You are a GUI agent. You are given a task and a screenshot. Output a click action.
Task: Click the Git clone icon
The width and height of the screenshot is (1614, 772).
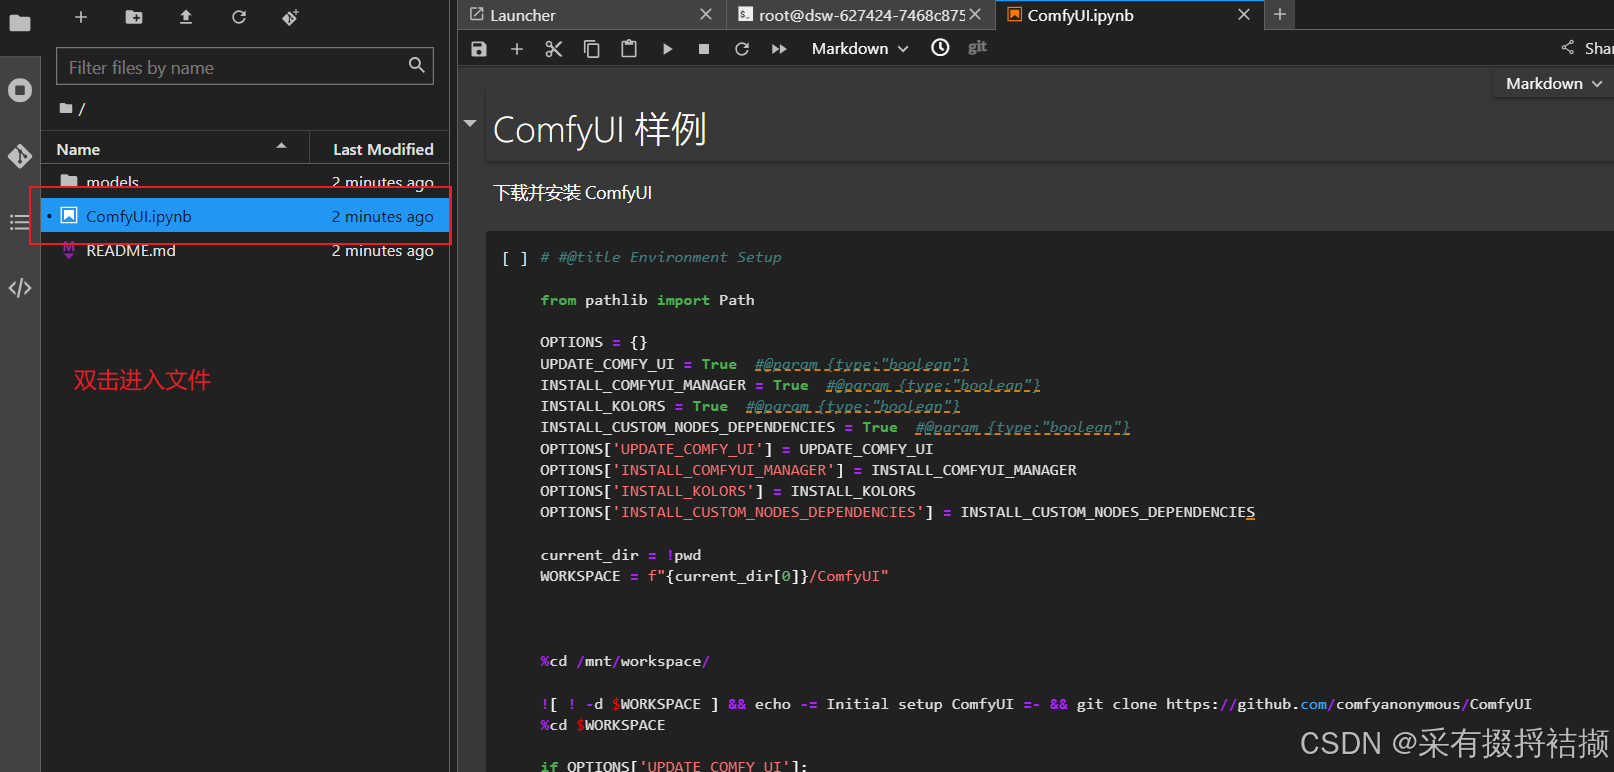point(291,17)
